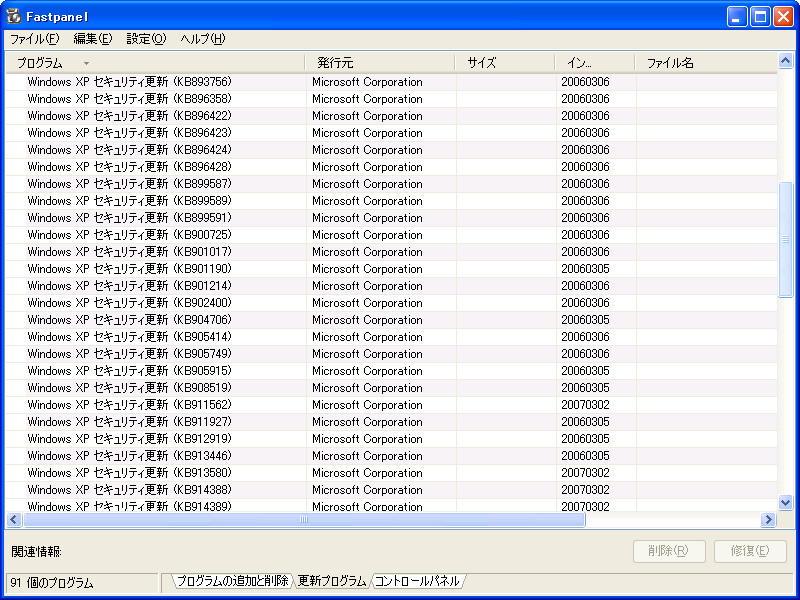Select the KB901017 security update row

click(x=391, y=252)
